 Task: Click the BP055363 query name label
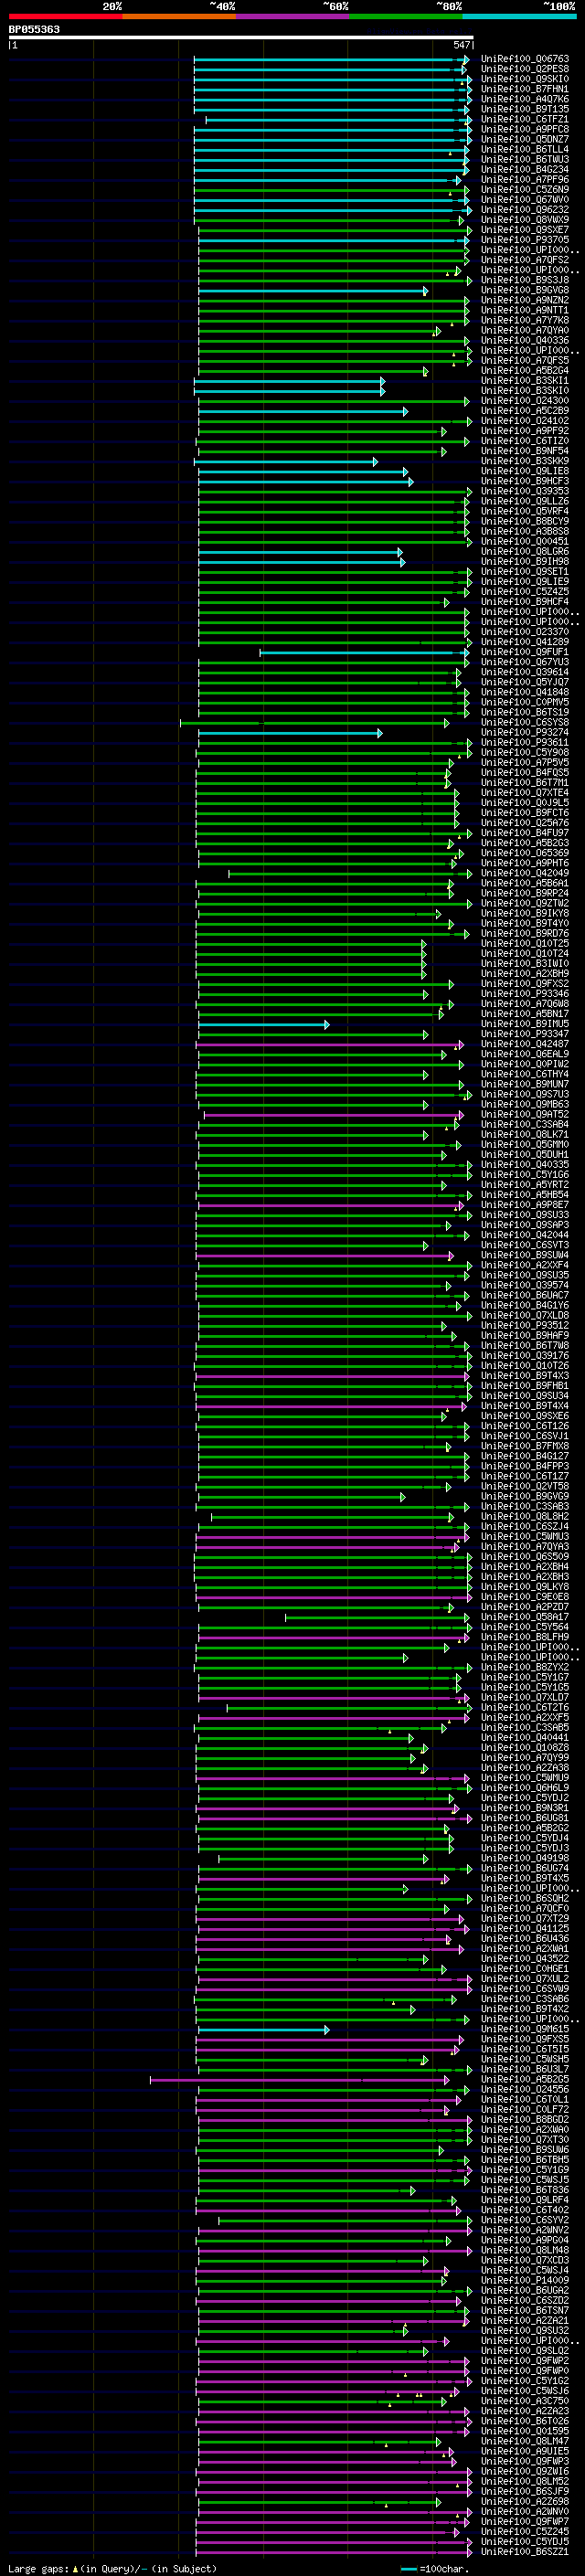34,29
